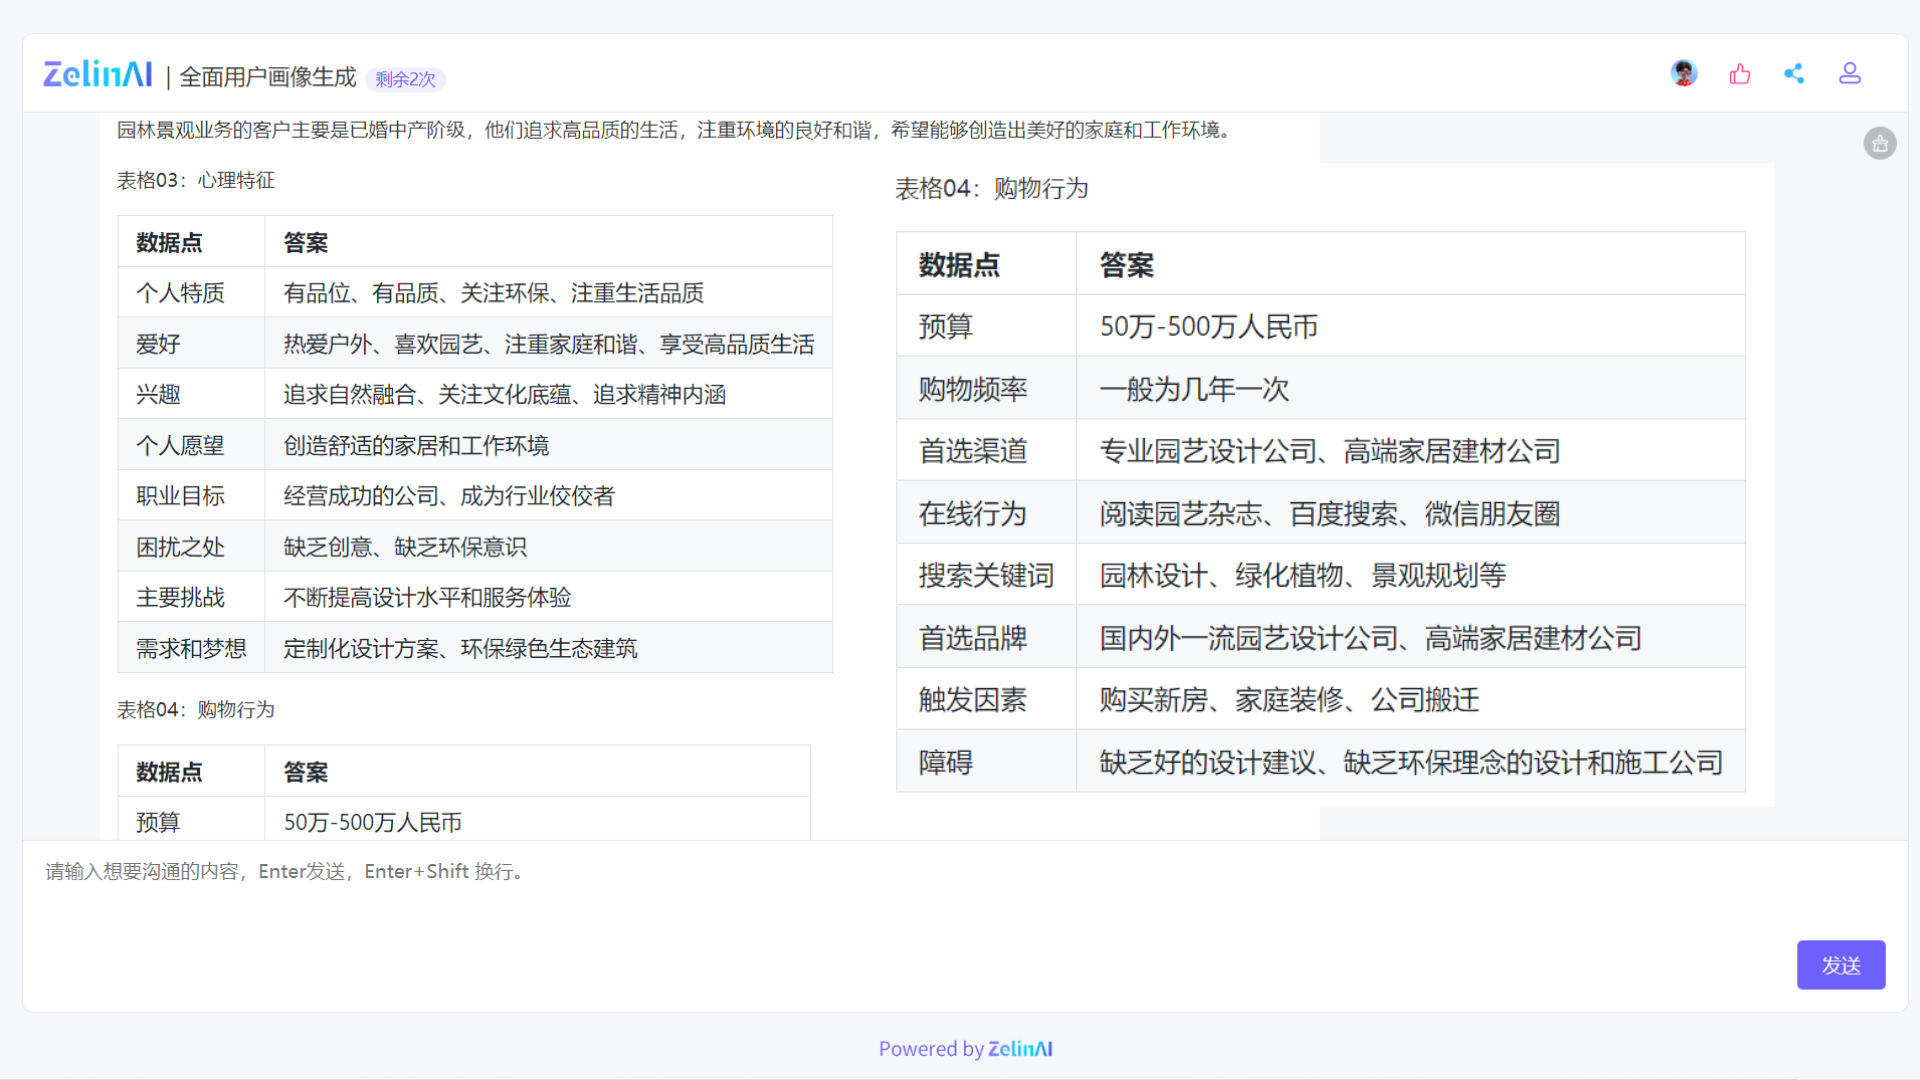Click the 个人愿望 row label
1920x1080 pixels.
coord(181,445)
